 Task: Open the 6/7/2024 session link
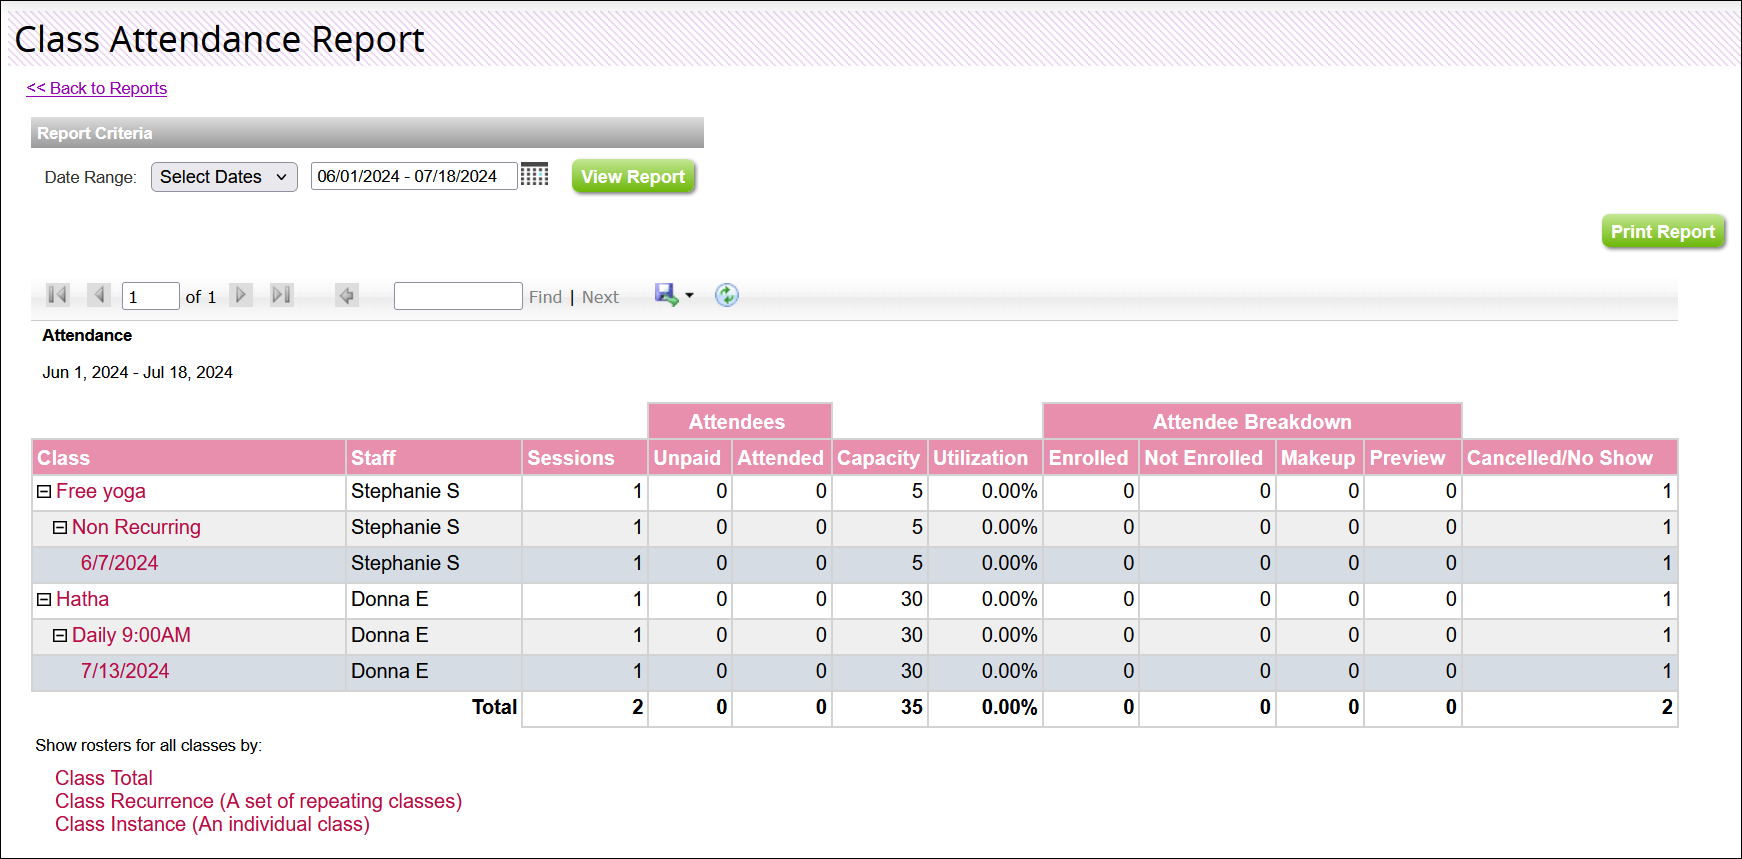click(119, 563)
